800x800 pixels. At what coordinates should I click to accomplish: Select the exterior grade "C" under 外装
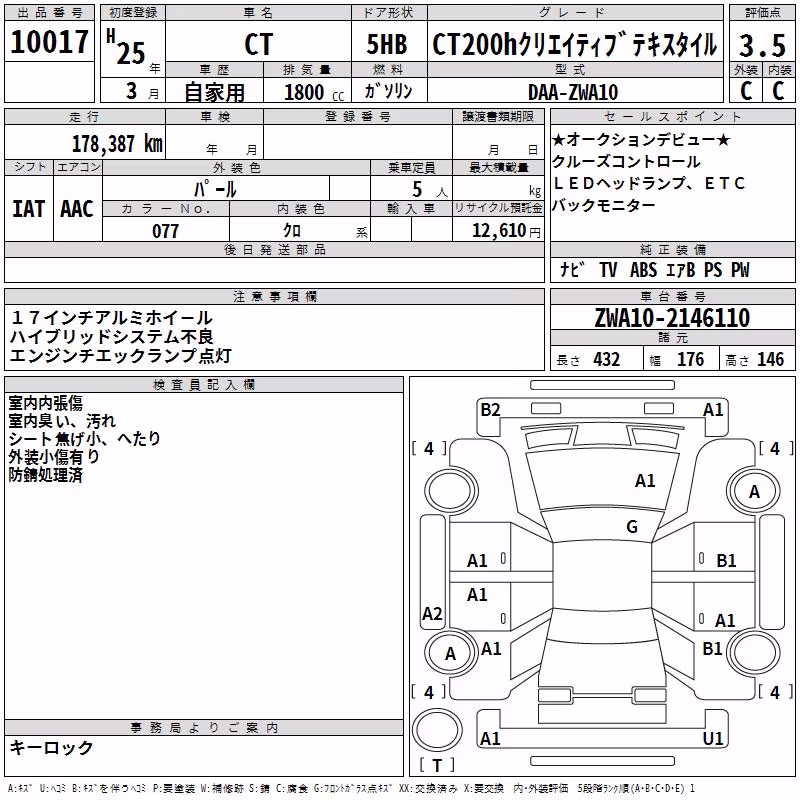[x=746, y=91]
